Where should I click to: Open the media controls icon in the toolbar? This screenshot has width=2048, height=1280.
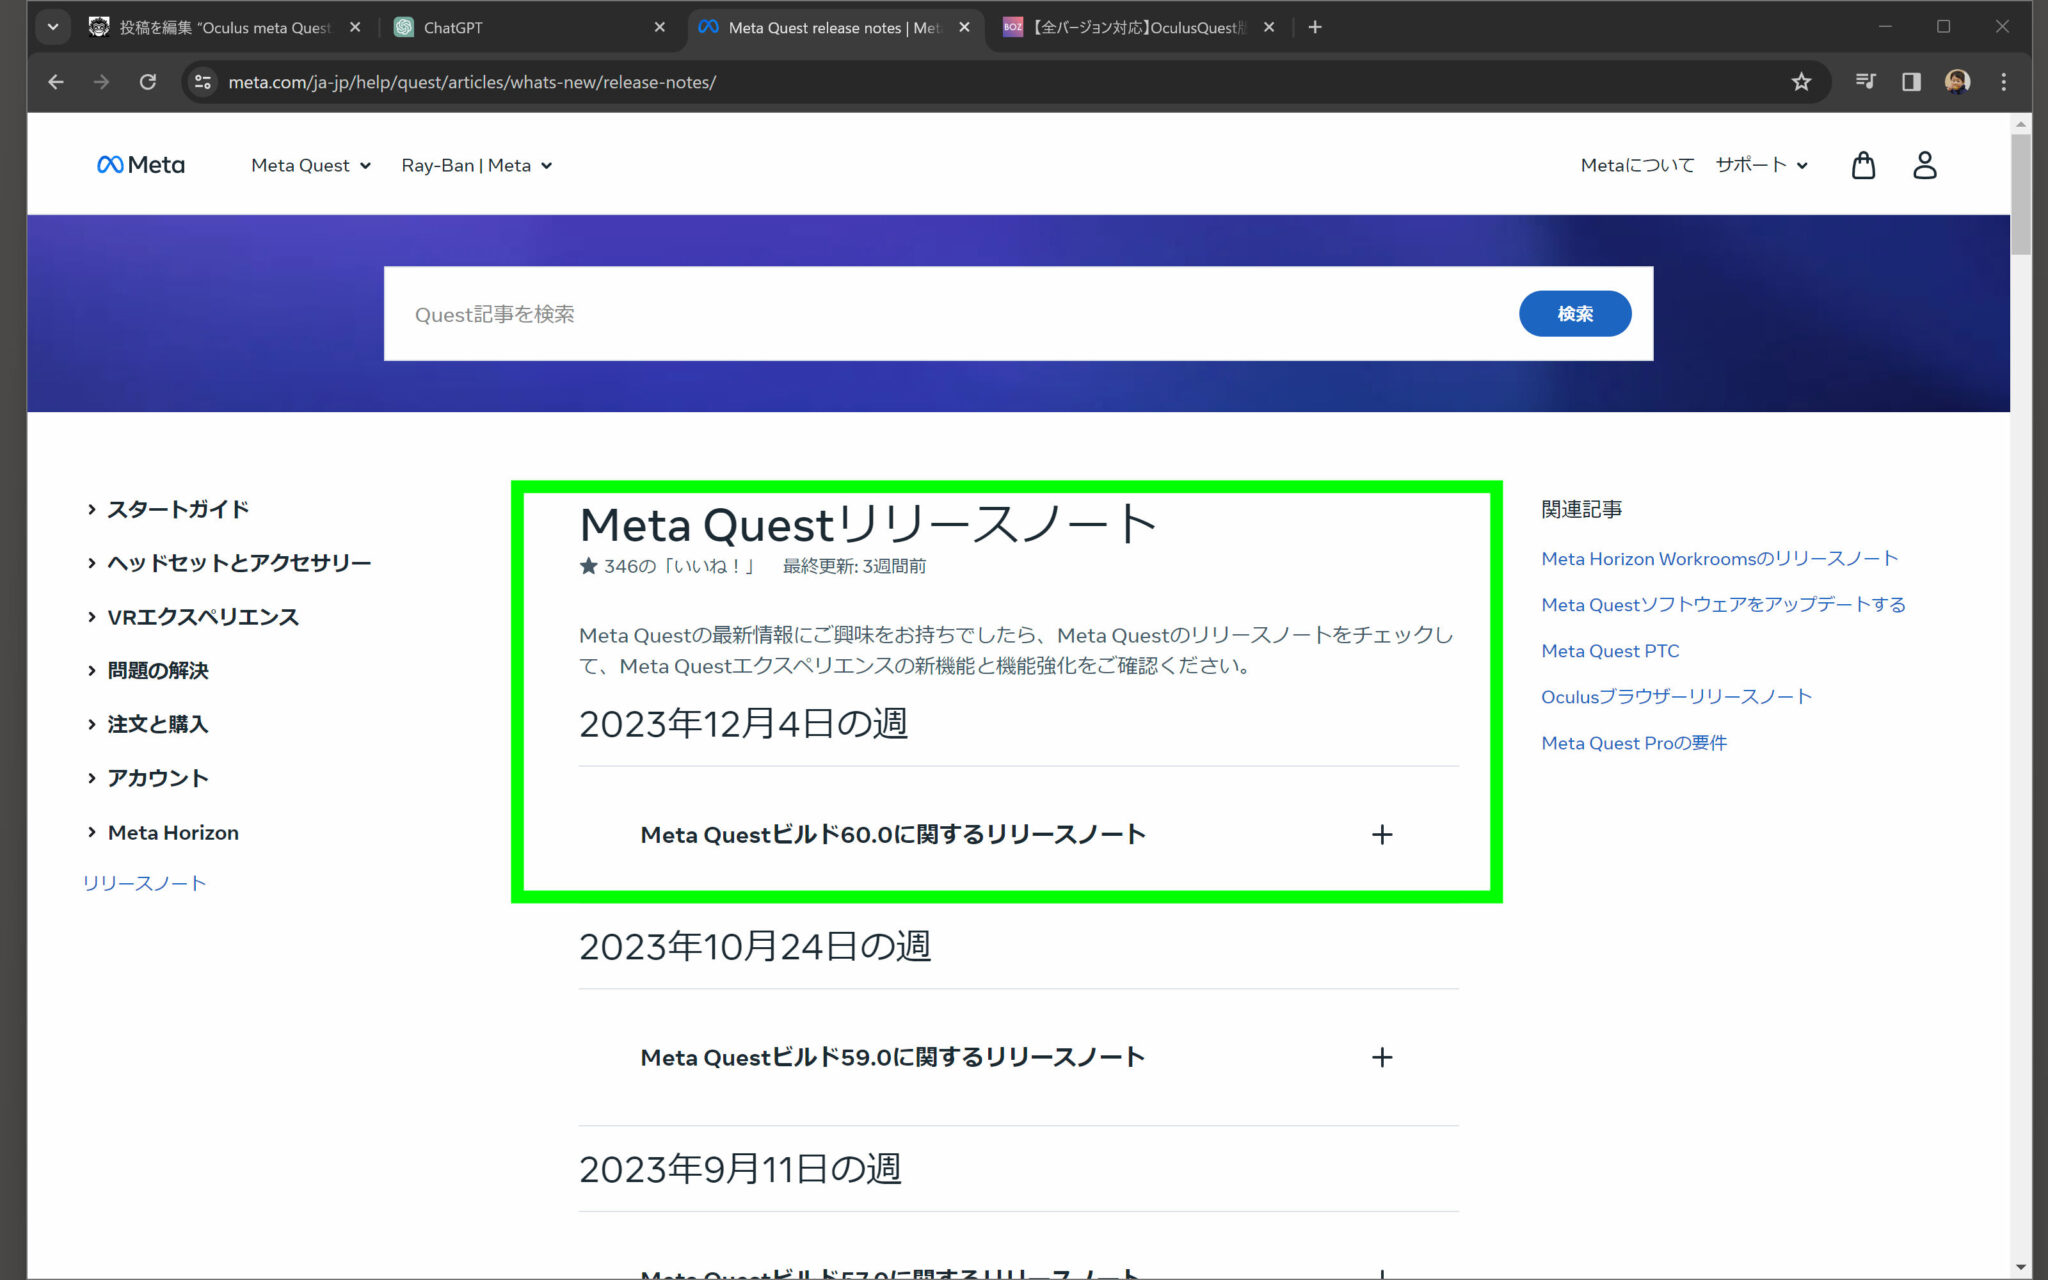1864,82
